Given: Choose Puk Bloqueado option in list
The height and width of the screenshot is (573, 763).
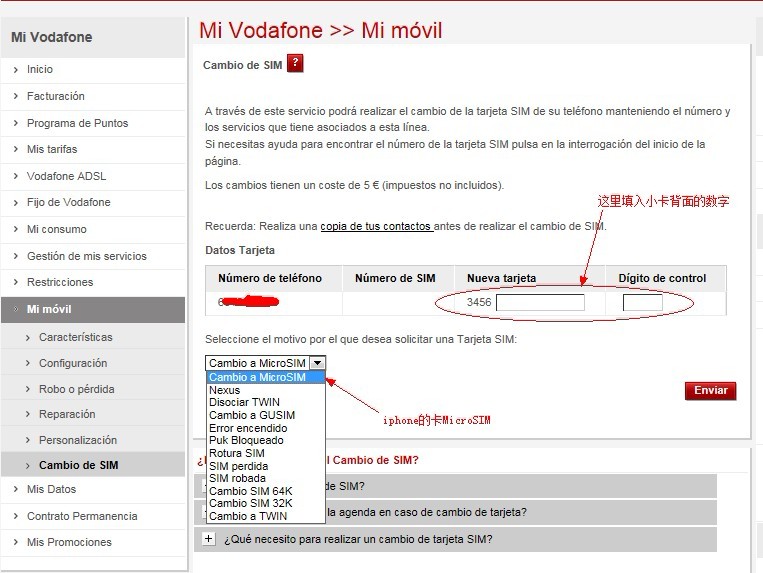Looking at the screenshot, I should coord(246,440).
